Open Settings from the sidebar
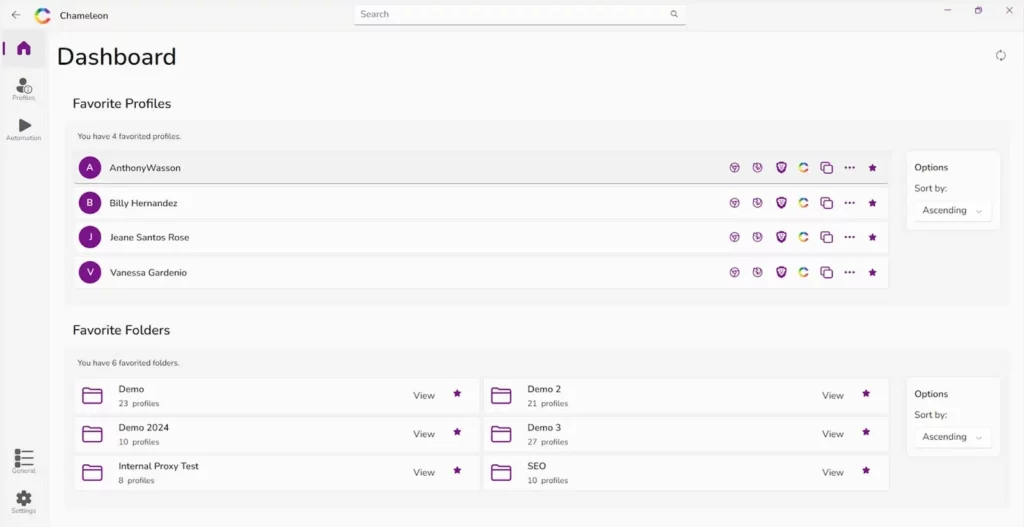Viewport: 1024px width, 527px height. 24,501
